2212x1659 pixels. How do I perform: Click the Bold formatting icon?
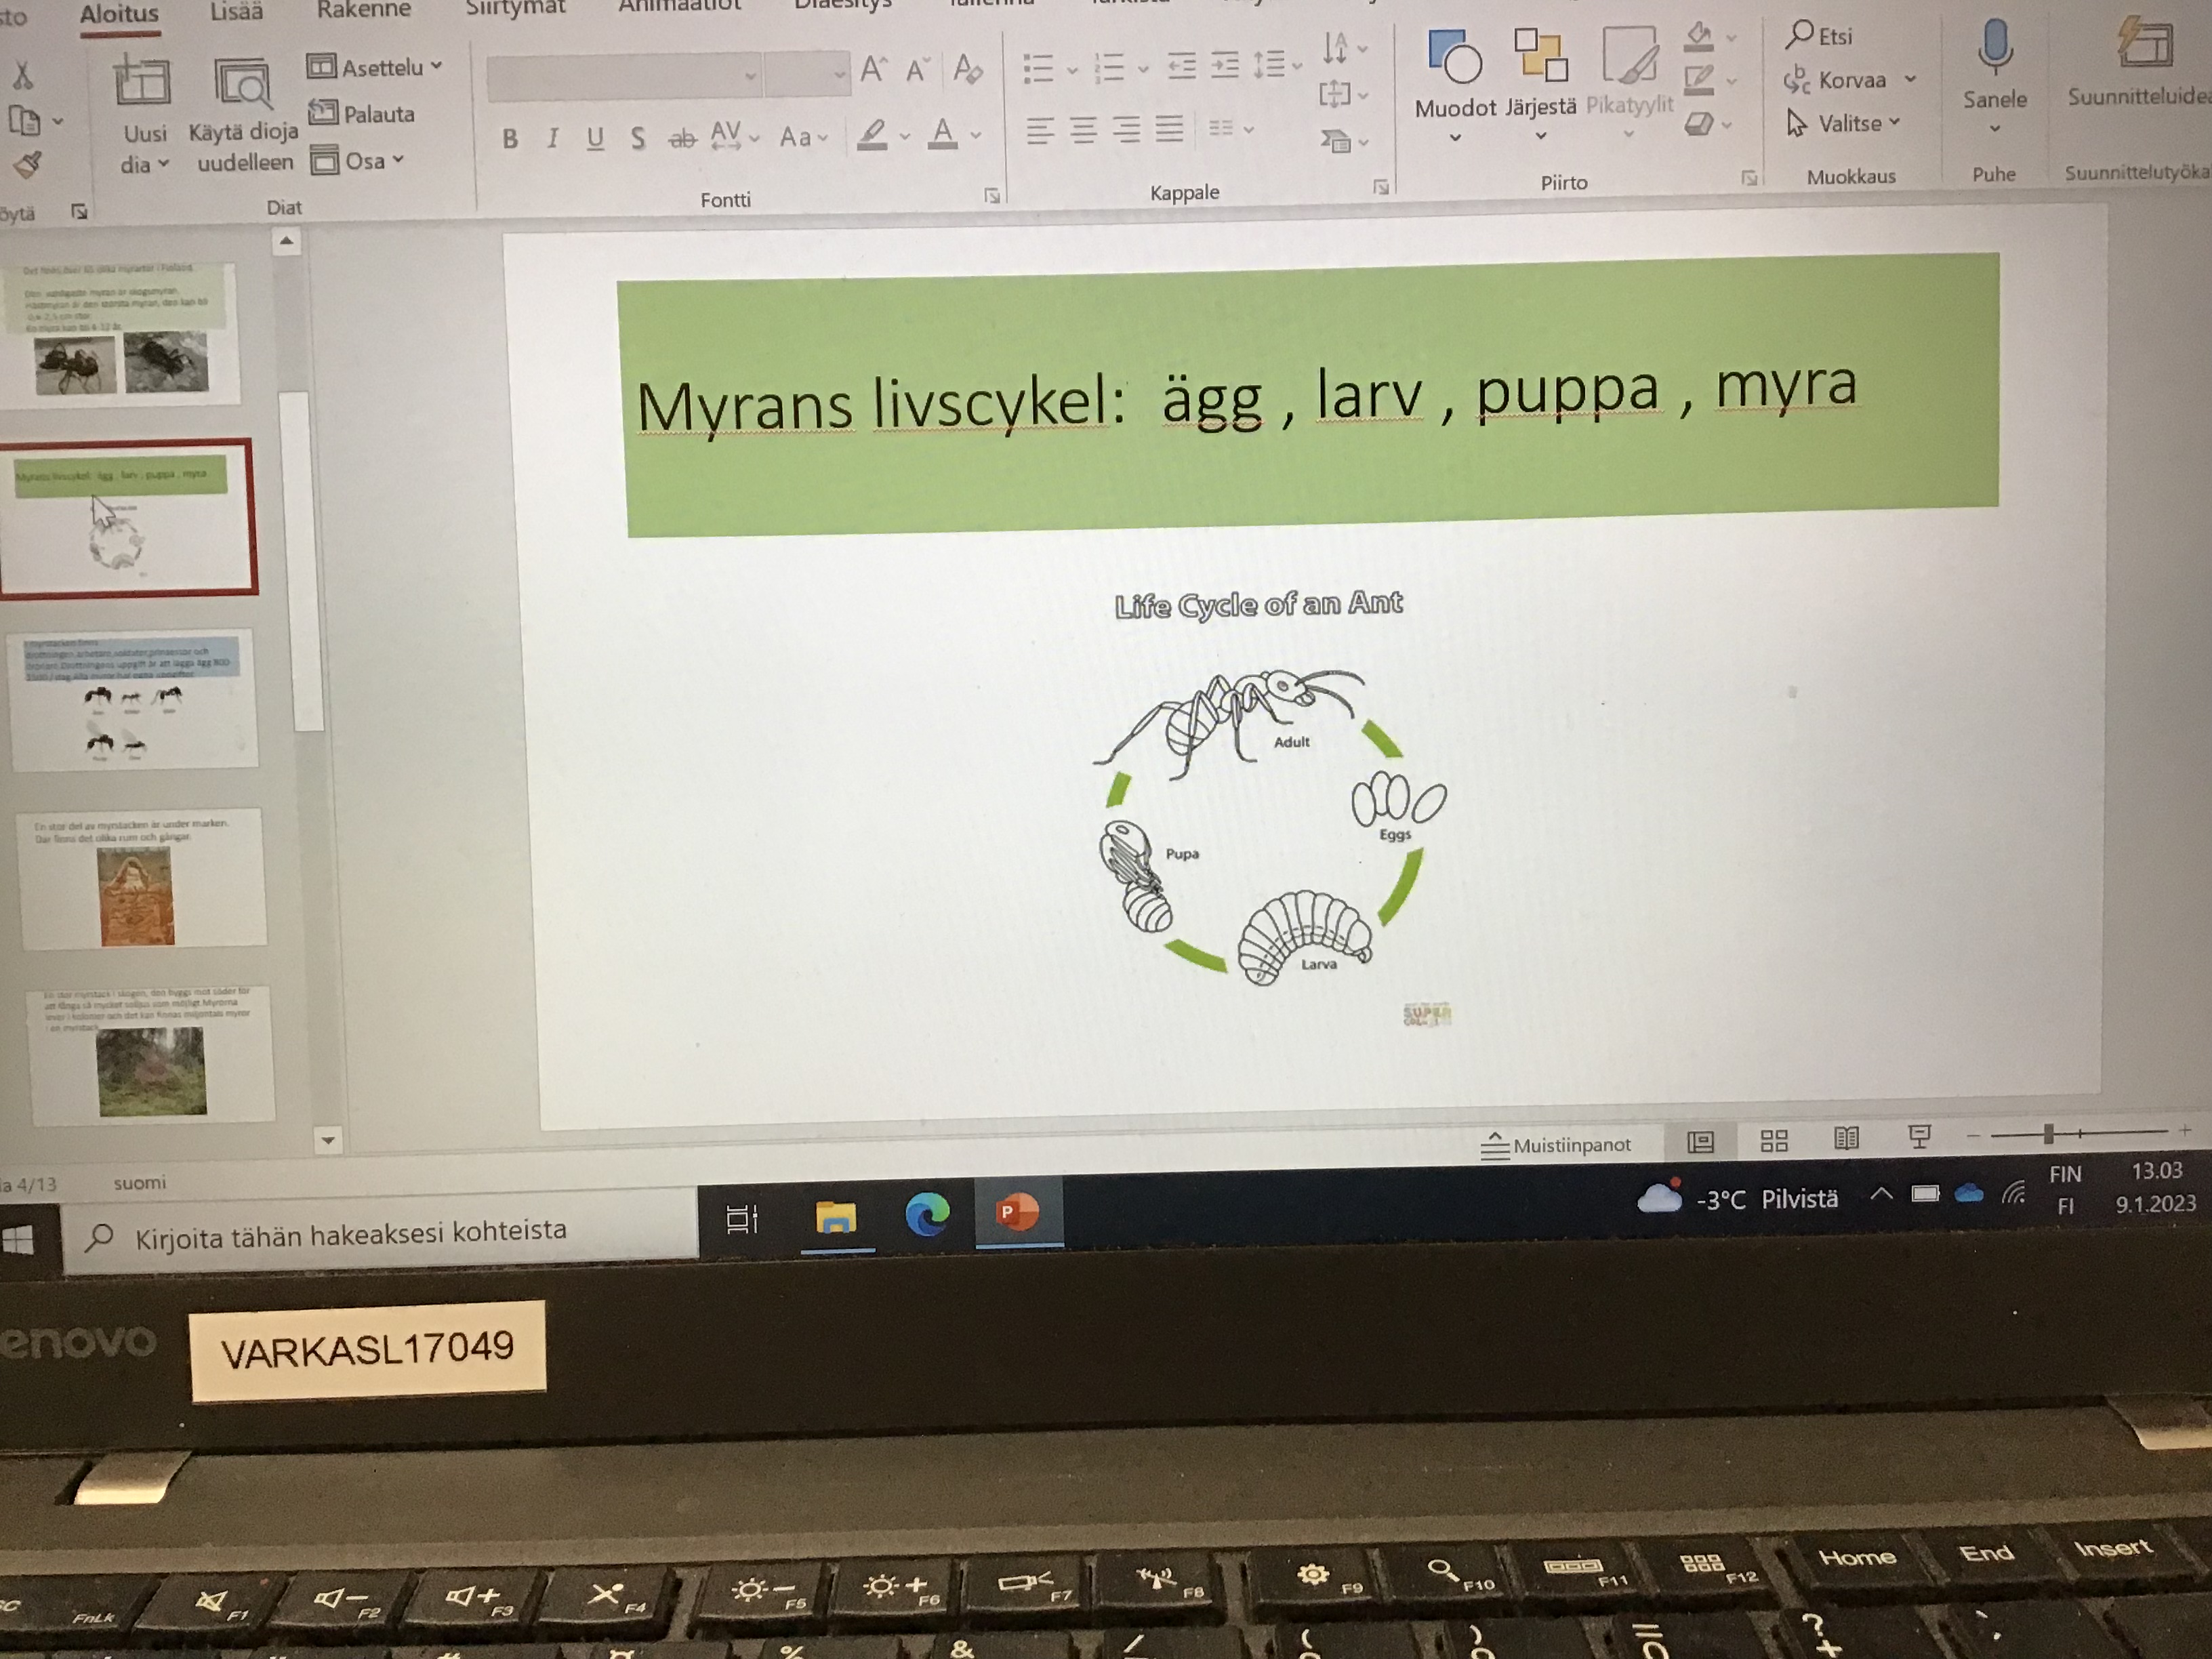pos(510,139)
